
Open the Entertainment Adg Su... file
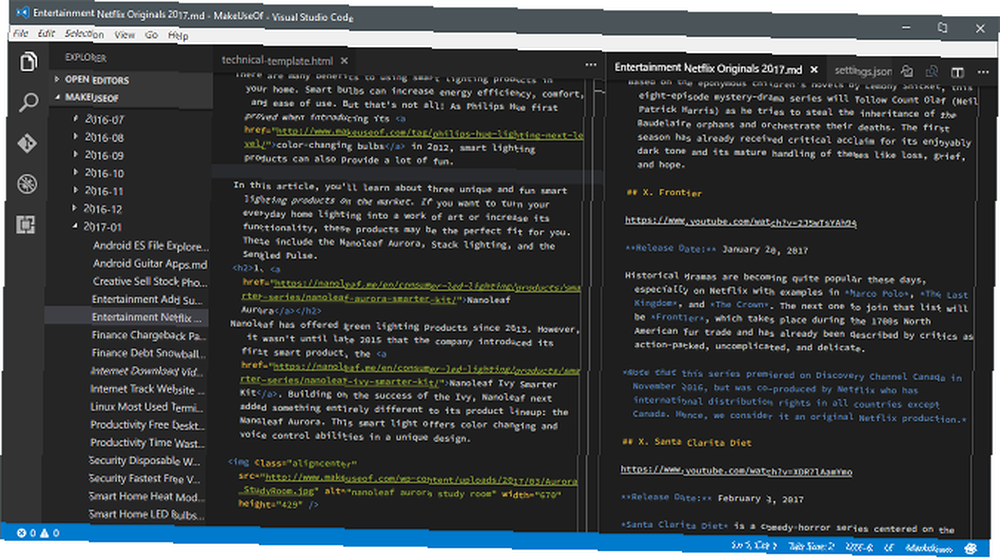click(x=147, y=299)
